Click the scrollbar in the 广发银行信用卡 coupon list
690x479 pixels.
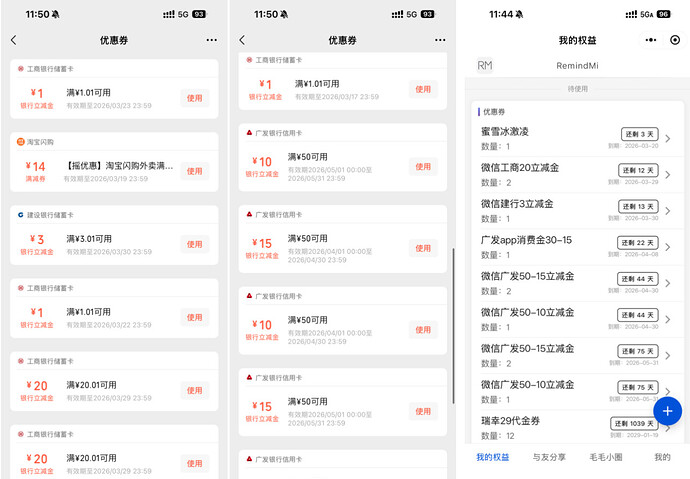(x=453, y=320)
